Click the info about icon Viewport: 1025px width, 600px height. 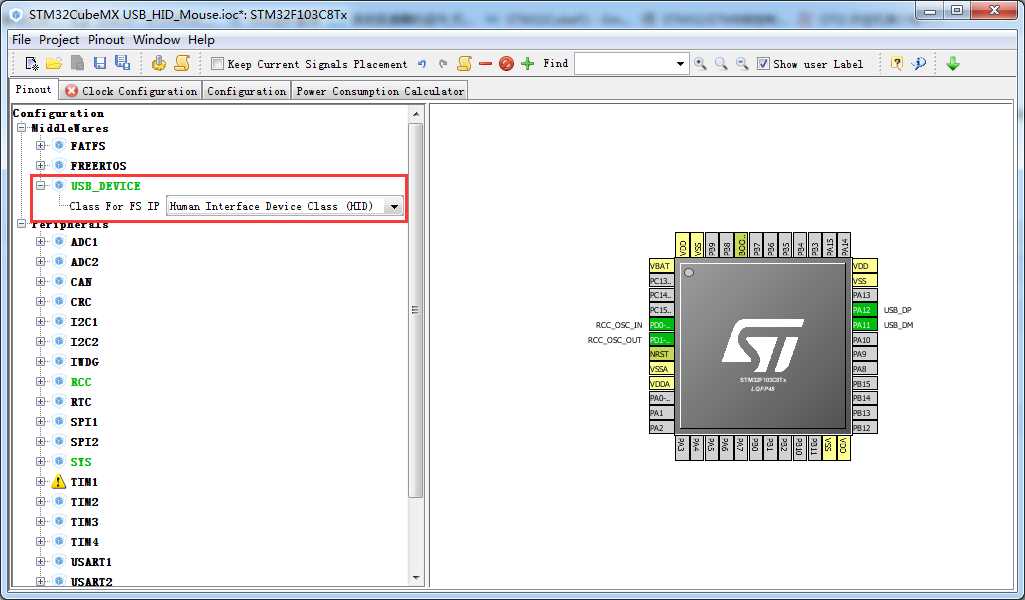pos(919,63)
